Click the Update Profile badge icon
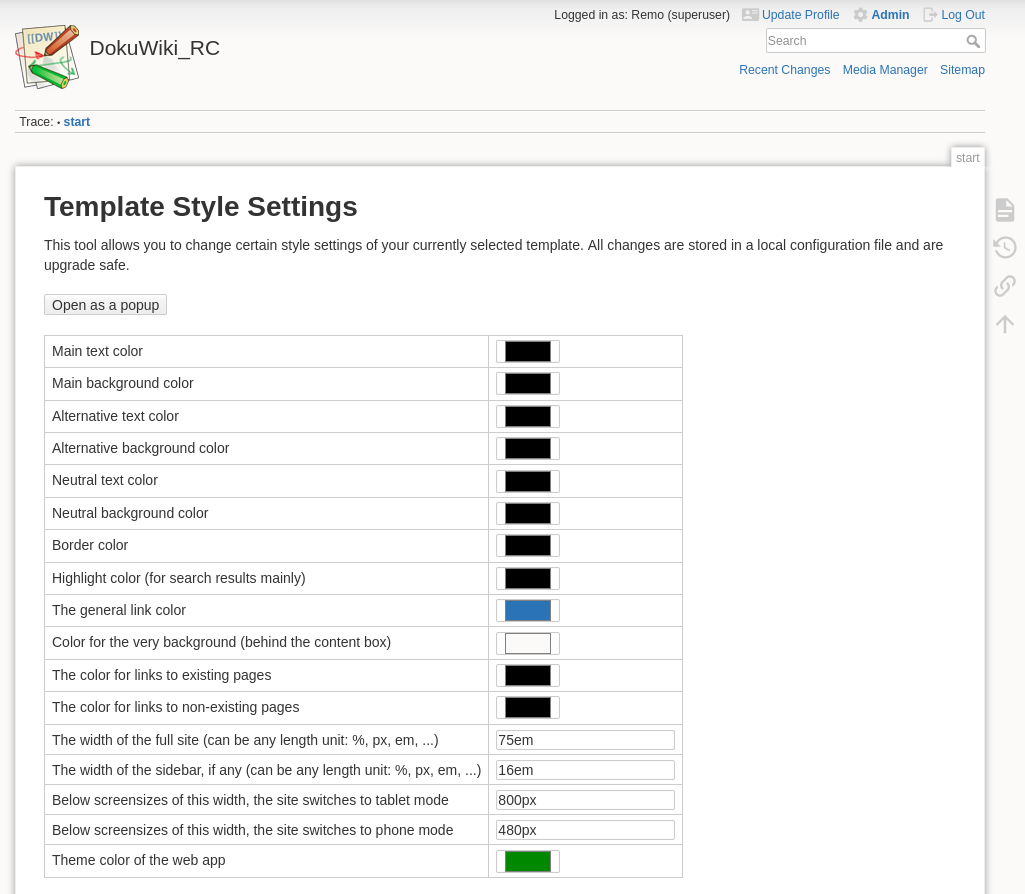The height and width of the screenshot is (894, 1025). coord(751,15)
